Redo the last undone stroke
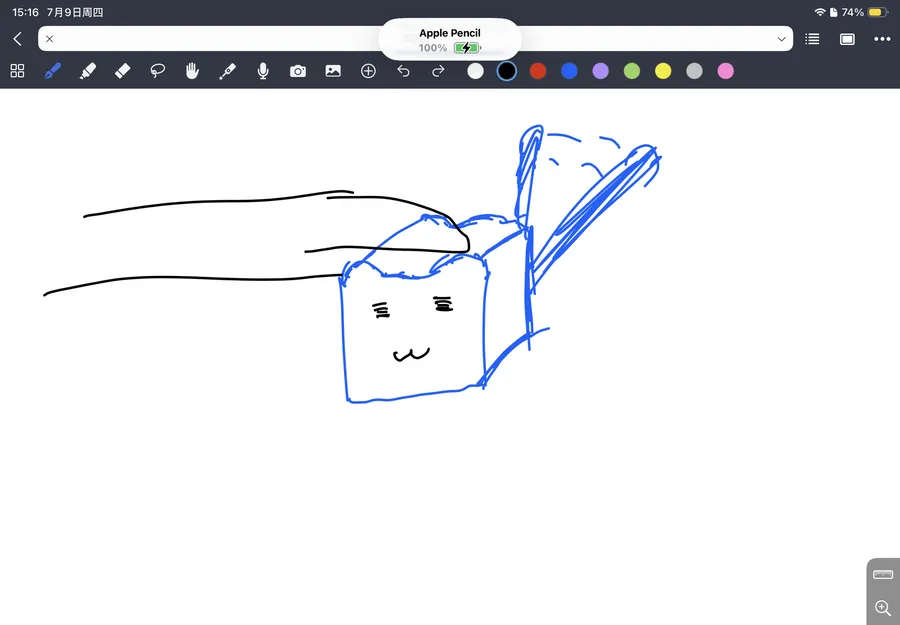 [438, 71]
